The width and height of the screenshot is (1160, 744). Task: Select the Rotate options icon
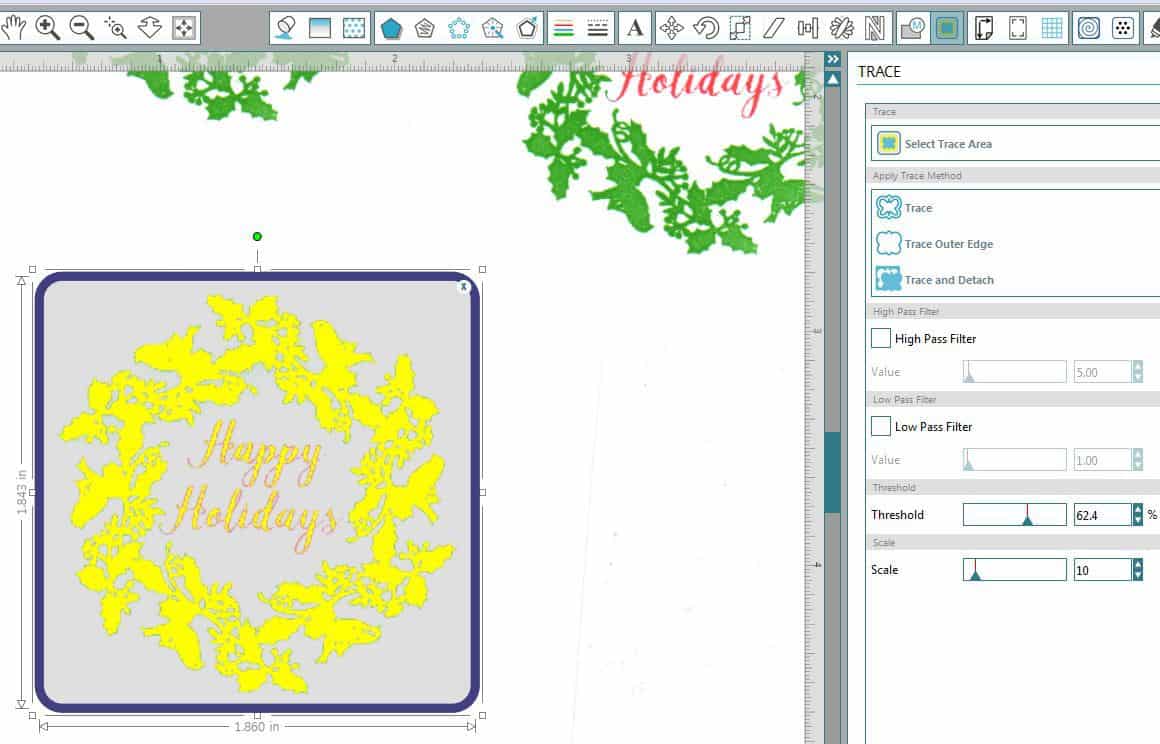(x=708, y=28)
